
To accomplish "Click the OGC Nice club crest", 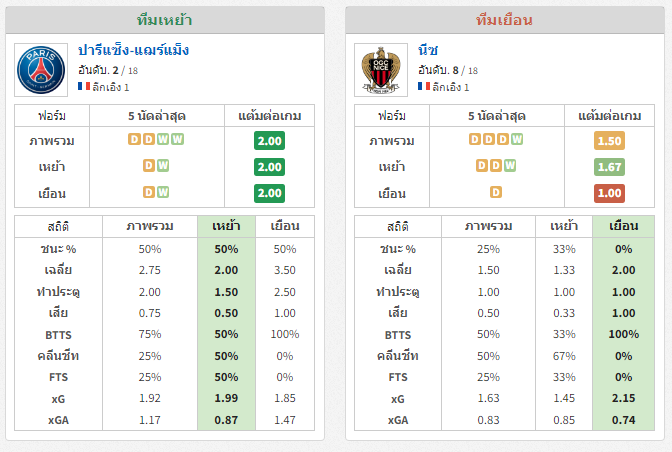I will [381, 70].
